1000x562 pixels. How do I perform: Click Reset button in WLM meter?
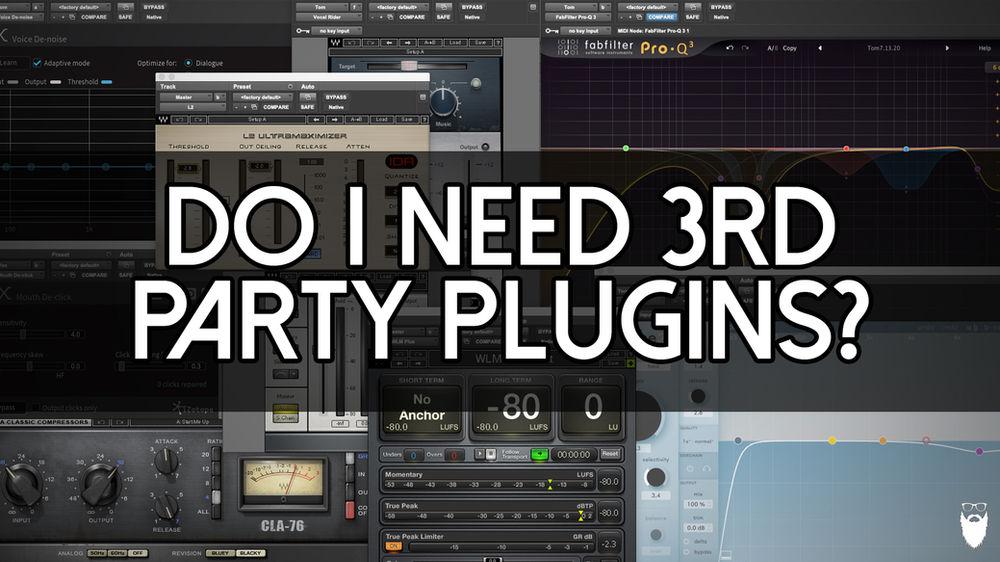pyautogui.click(x=610, y=454)
